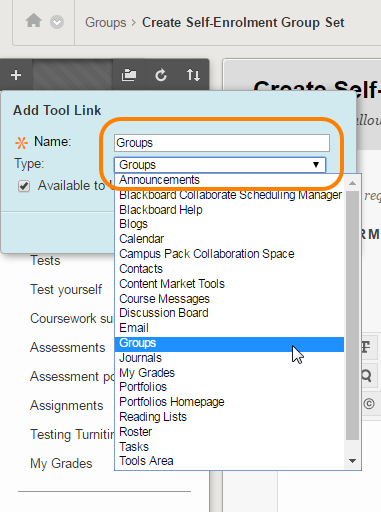Image resolution: width=381 pixels, height=512 pixels.
Task: Select the Journals option in the list
Action: click(140, 358)
